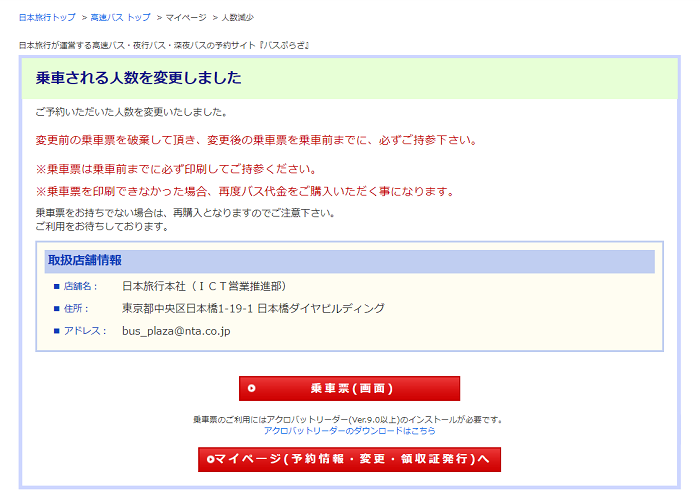Go to 高速バス トップ breadcrumb
700x498 pixels.
(x=120, y=18)
